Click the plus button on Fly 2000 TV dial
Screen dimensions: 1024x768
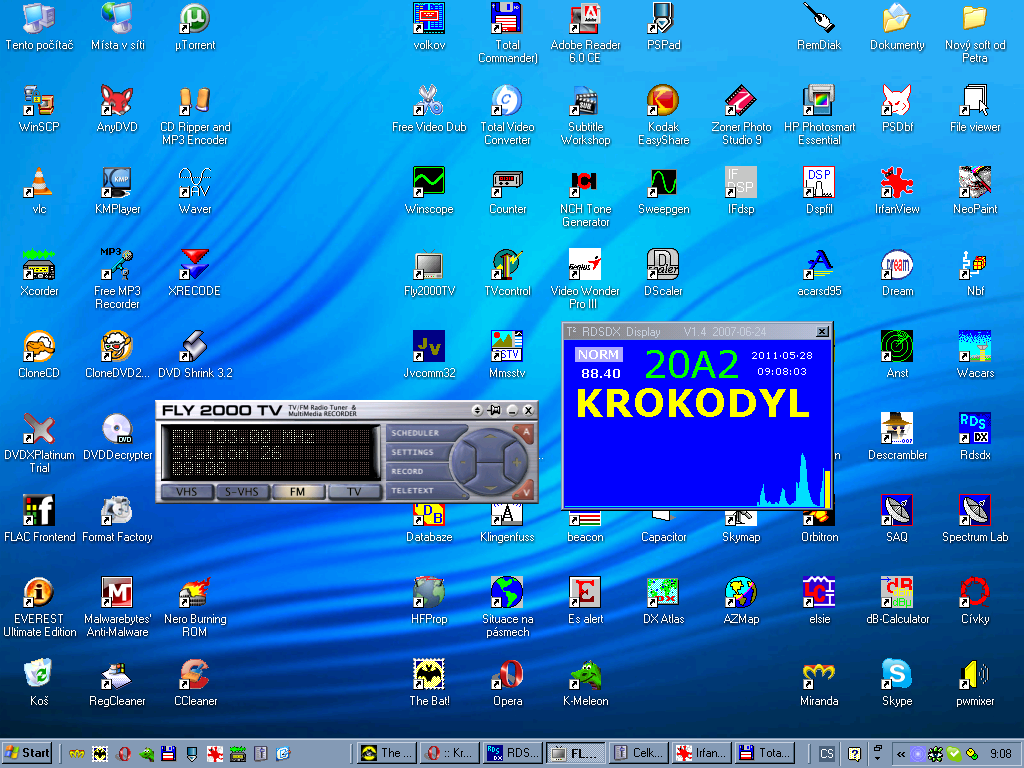point(517,462)
